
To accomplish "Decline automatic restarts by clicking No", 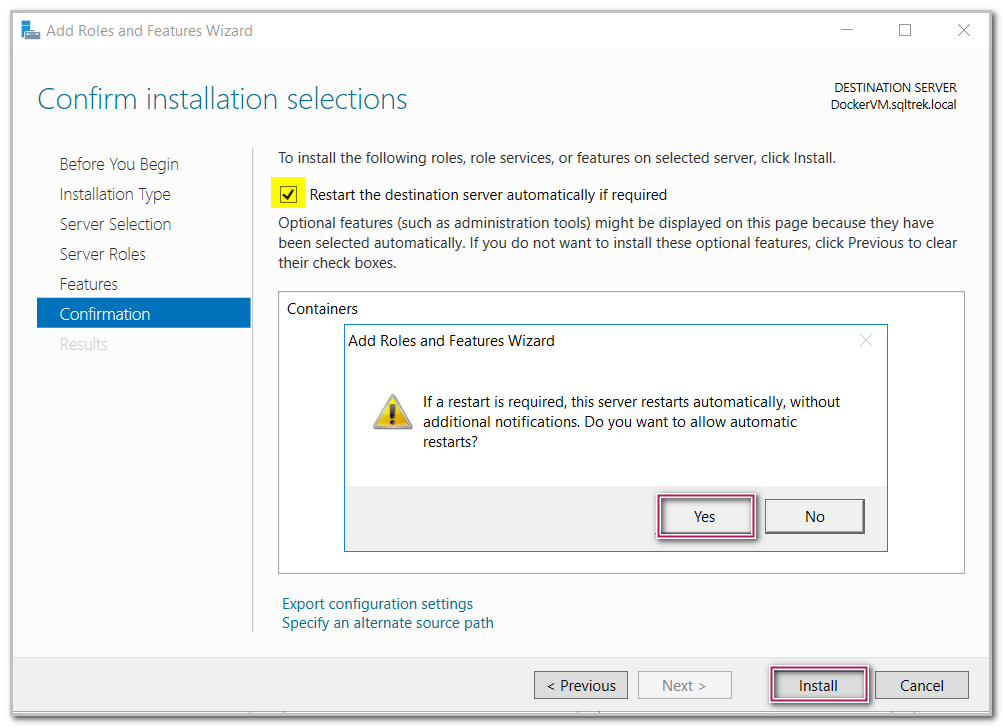I will click(x=814, y=516).
